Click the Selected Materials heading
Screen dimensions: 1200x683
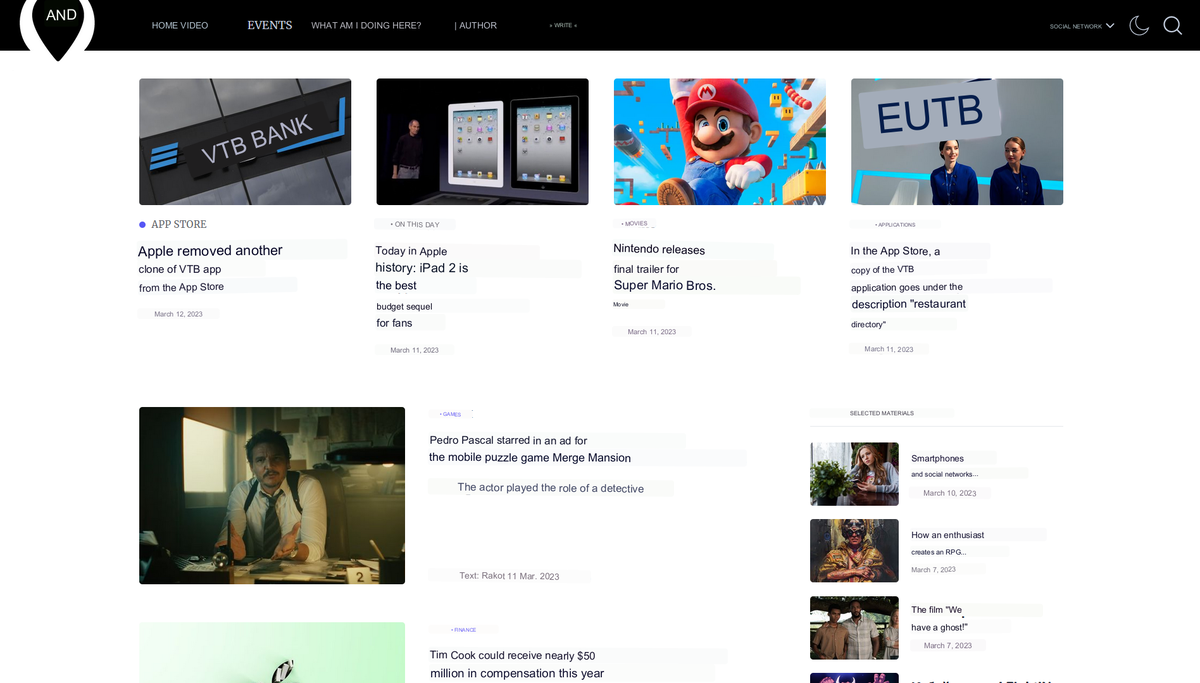coord(882,413)
